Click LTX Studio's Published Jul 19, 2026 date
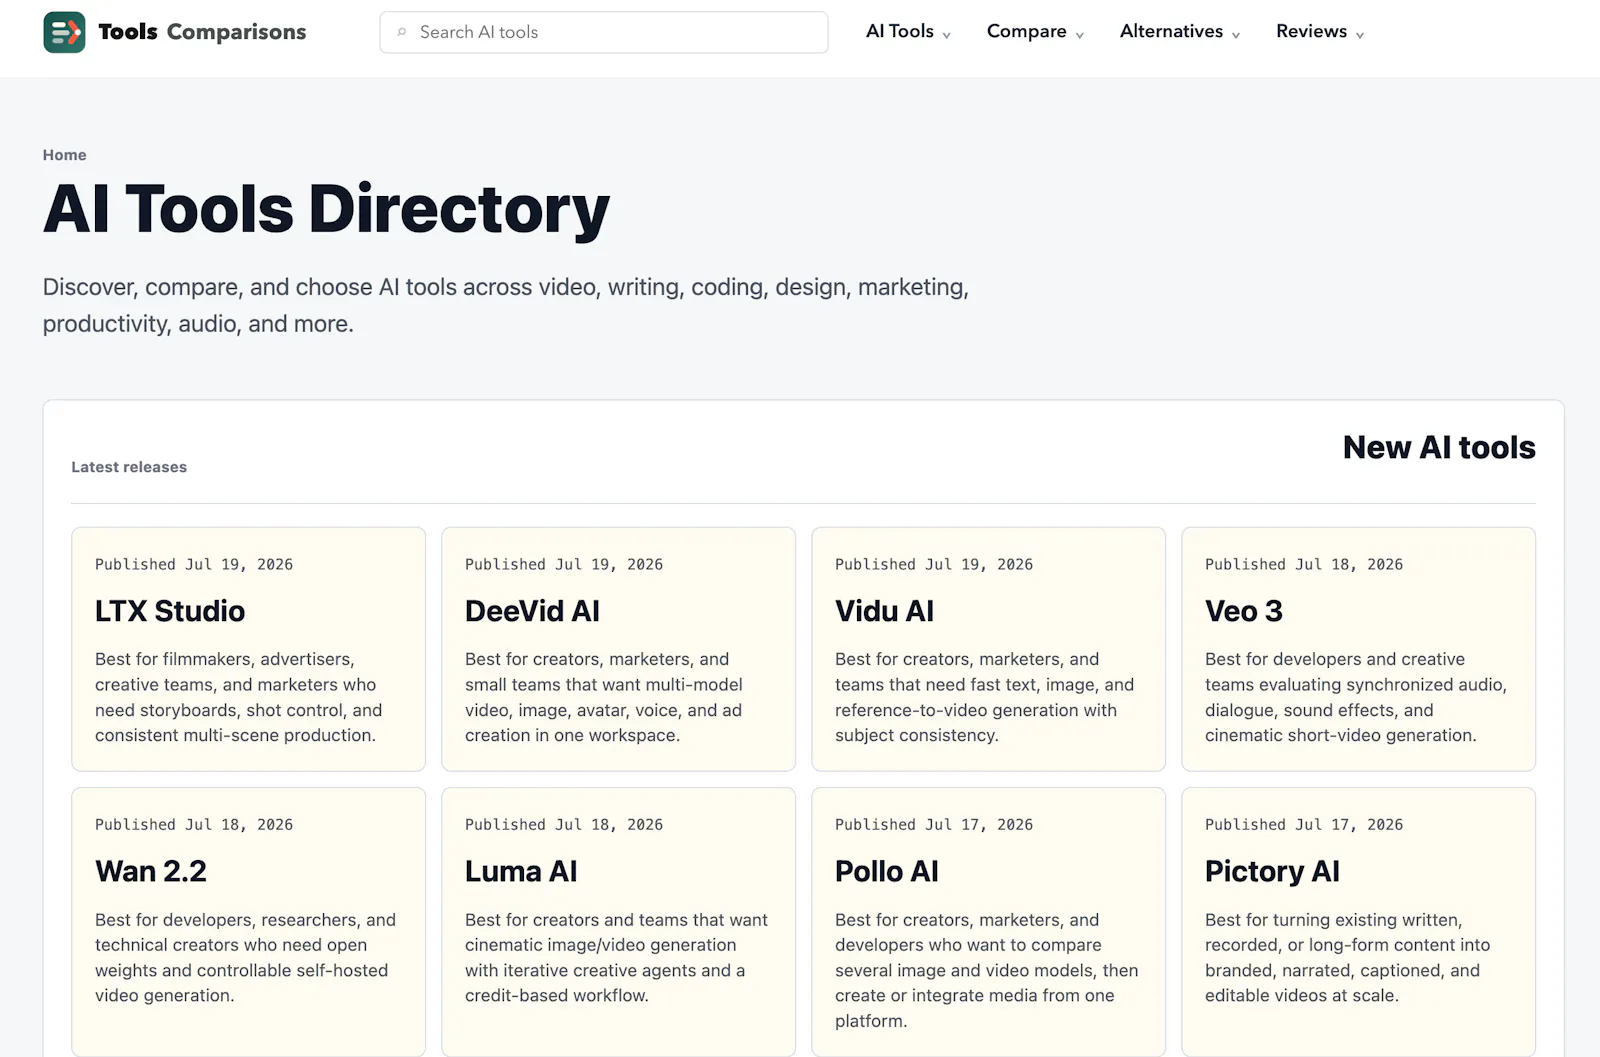Screen dimensions: 1600x1057 [194, 564]
